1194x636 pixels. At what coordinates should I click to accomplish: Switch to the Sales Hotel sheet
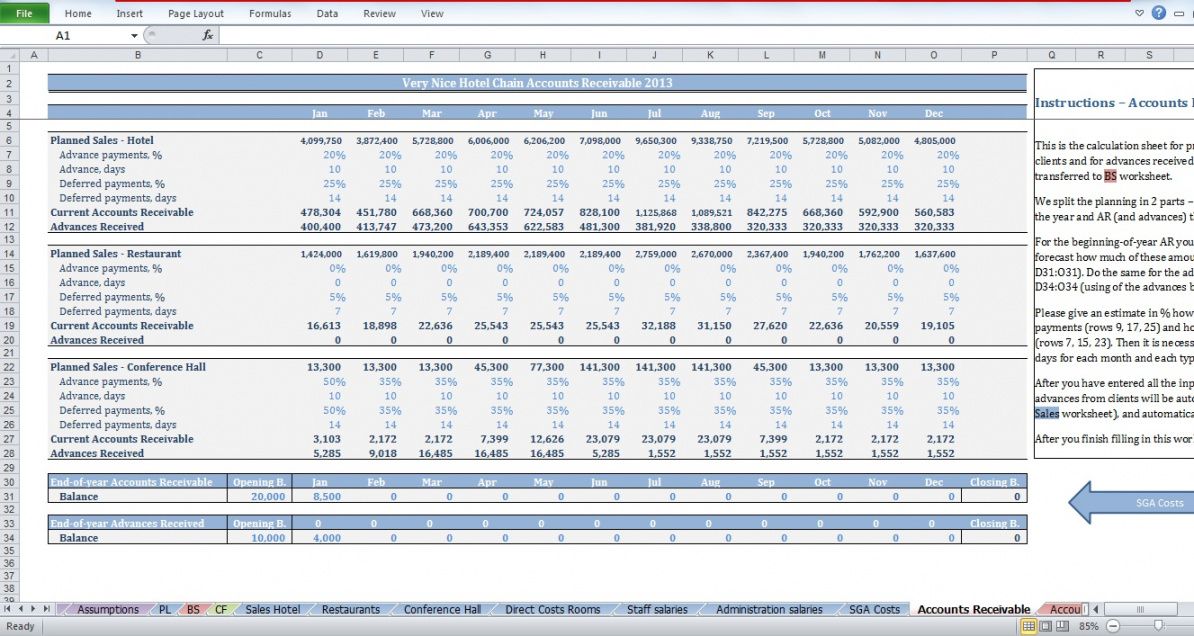point(272,609)
